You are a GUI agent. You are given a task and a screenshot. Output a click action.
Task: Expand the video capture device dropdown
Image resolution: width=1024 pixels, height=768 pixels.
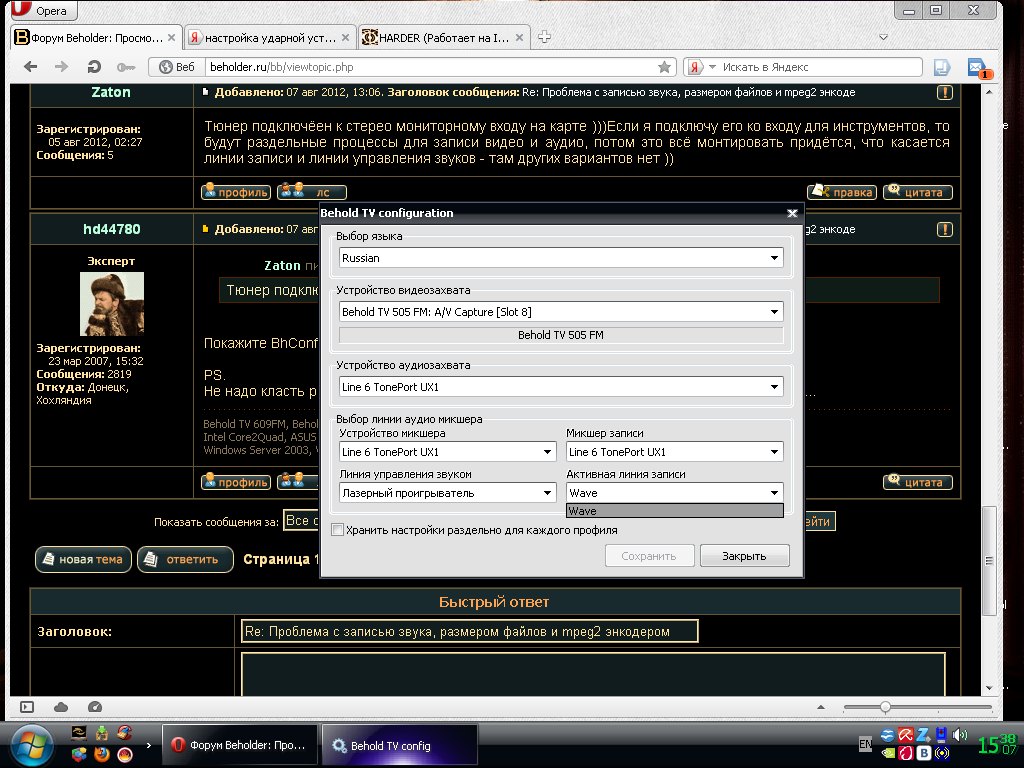click(560, 312)
